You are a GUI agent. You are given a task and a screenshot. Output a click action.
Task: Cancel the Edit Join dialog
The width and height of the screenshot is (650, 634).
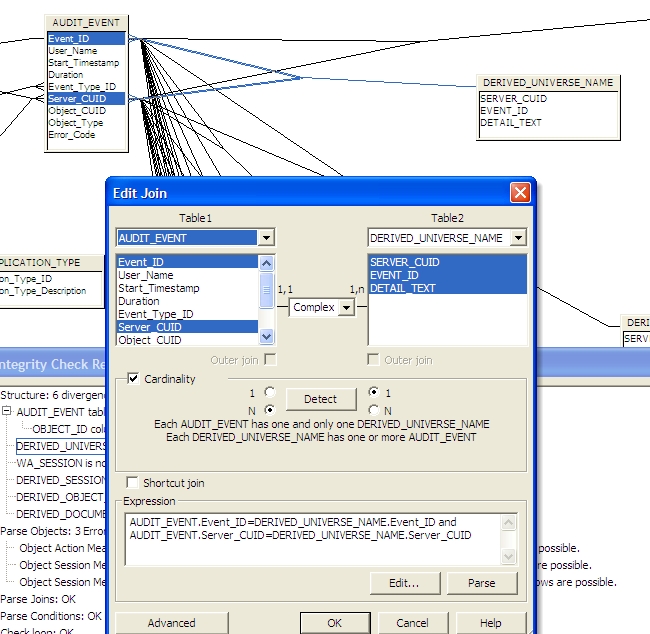tap(412, 623)
